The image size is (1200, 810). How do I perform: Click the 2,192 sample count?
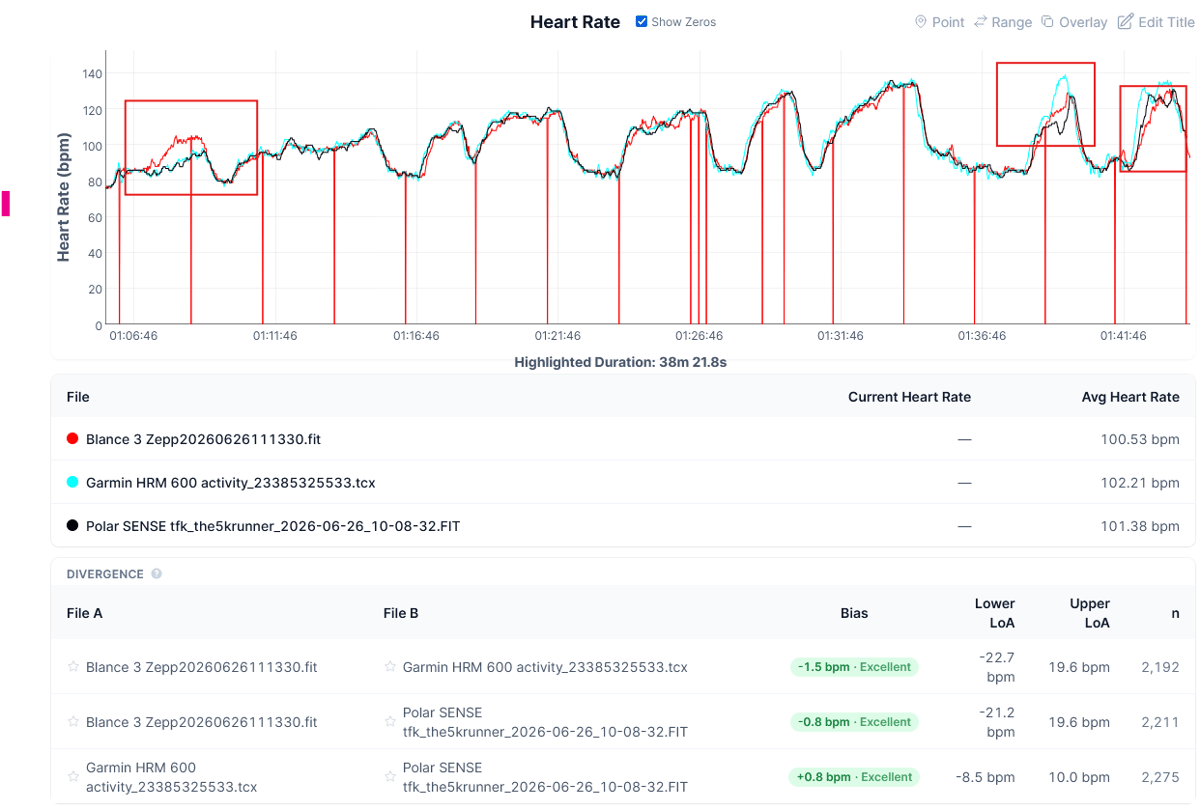pyautogui.click(x=1160, y=667)
